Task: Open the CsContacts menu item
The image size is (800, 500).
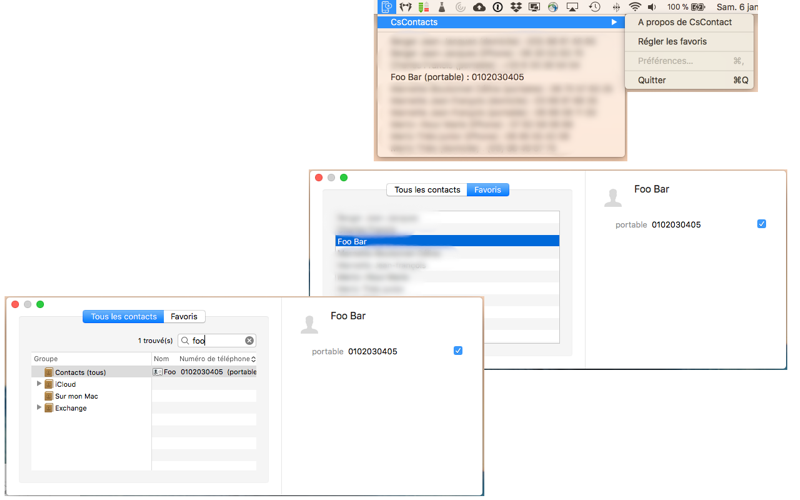Action: point(501,22)
